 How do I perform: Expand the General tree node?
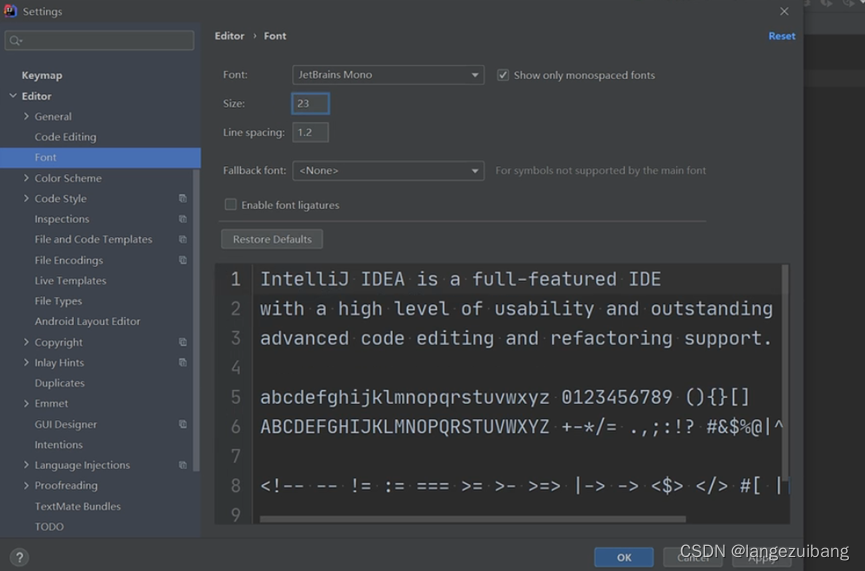pyautogui.click(x=26, y=116)
